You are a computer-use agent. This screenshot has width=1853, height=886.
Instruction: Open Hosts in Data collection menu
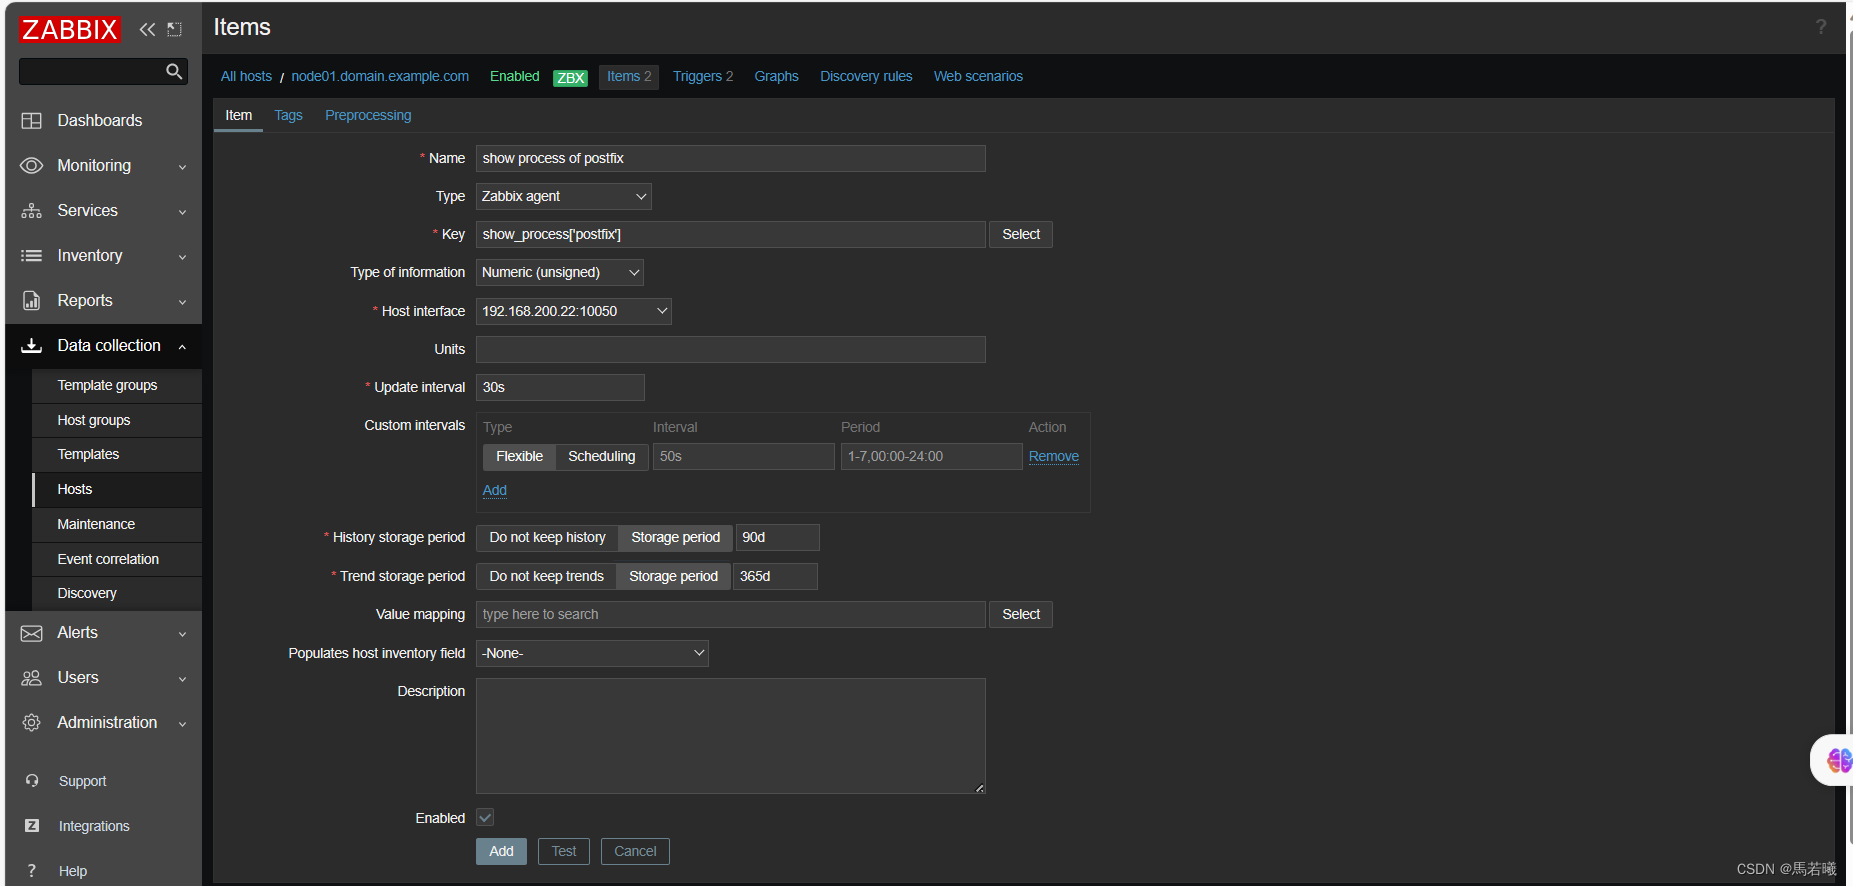[117, 489]
